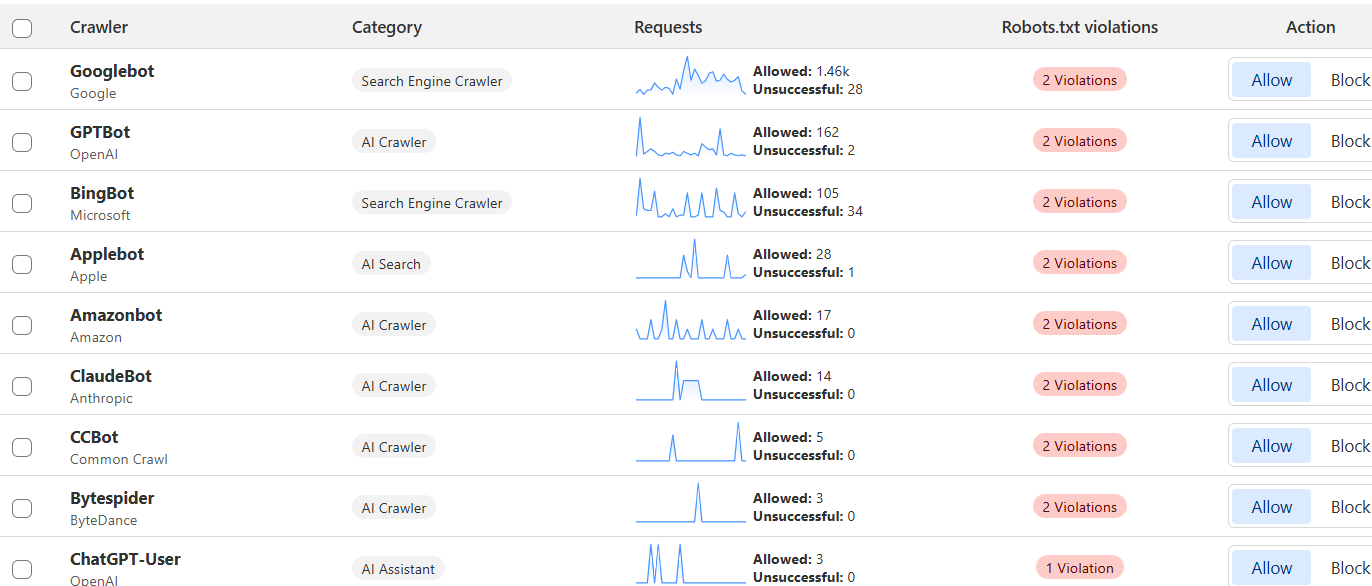Allow the Amazonbot crawler
Image resolution: width=1372 pixels, height=586 pixels.
(x=1270, y=323)
